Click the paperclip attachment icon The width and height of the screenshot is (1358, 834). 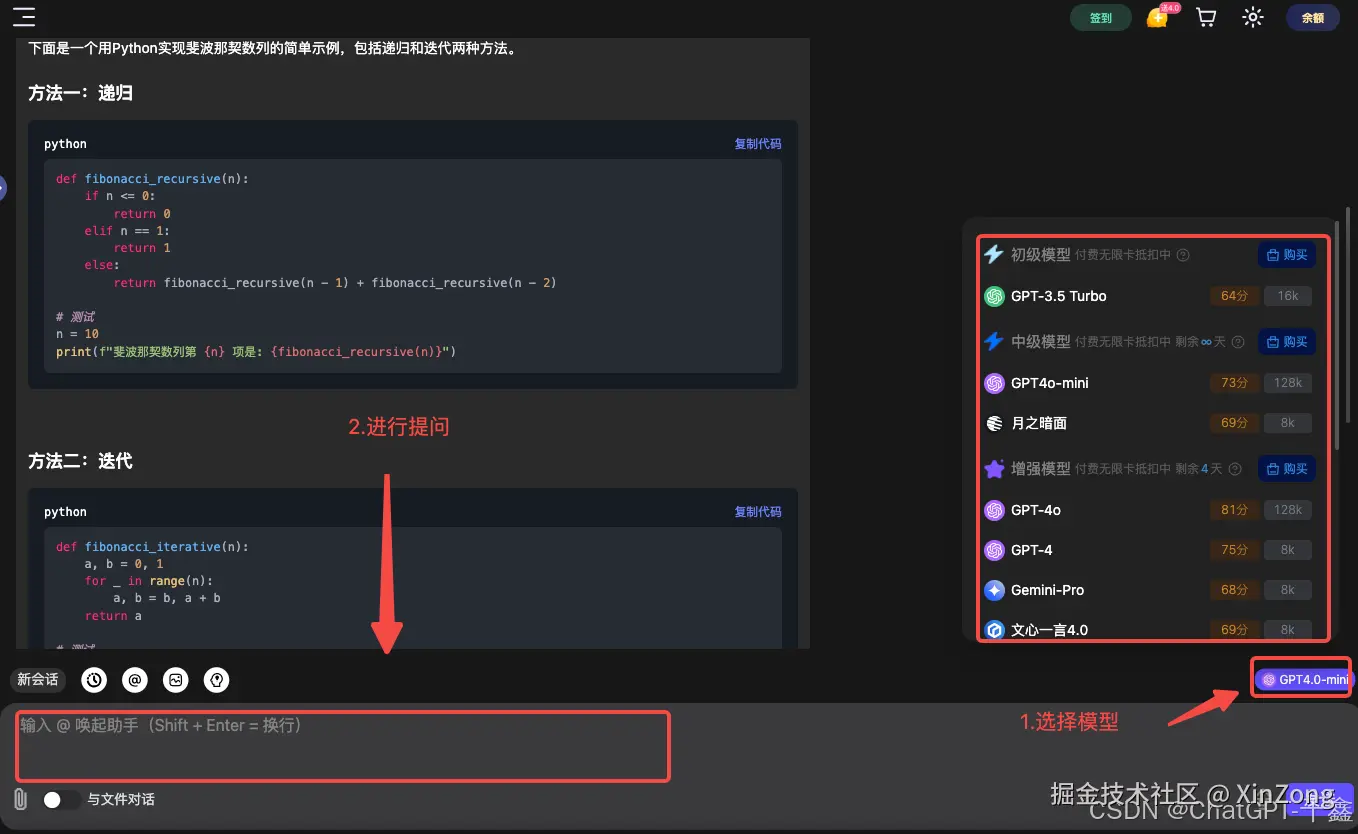tap(18, 798)
